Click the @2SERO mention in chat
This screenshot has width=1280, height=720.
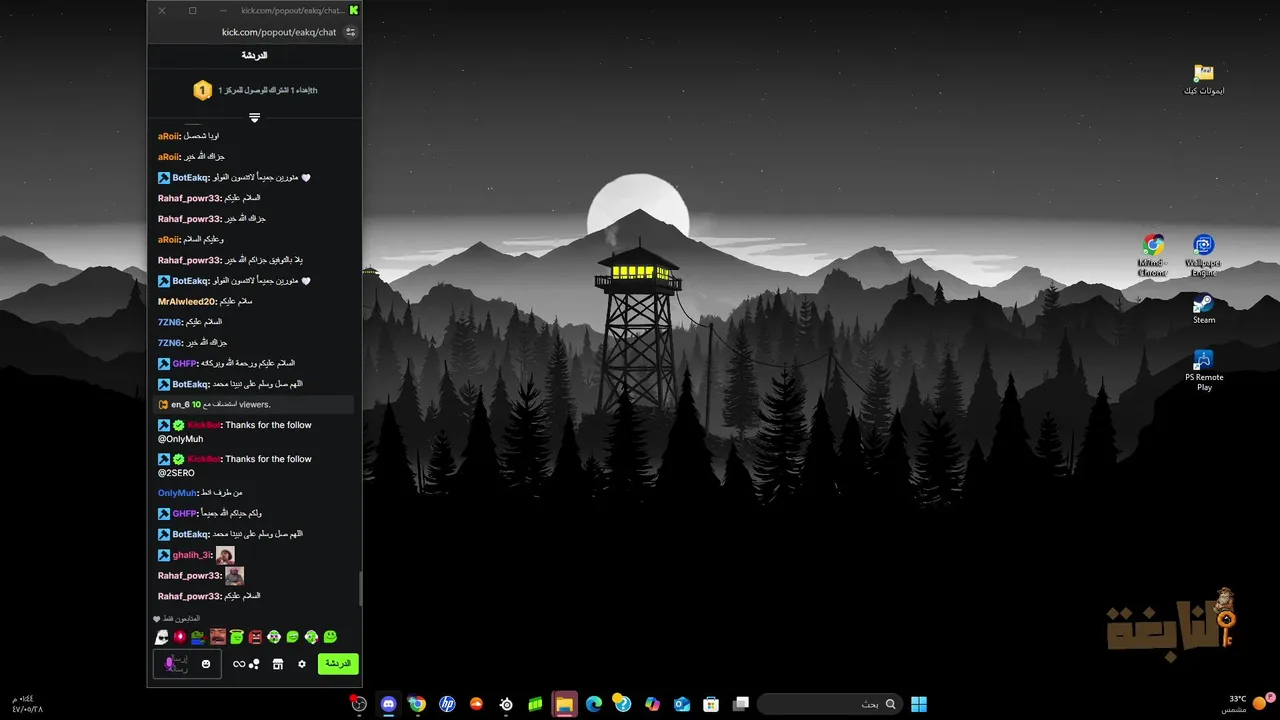176,473
